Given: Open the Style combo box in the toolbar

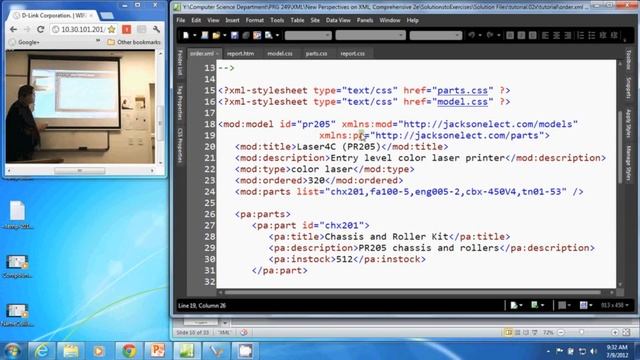Looking at the screenshot, I should click(308, 36).
